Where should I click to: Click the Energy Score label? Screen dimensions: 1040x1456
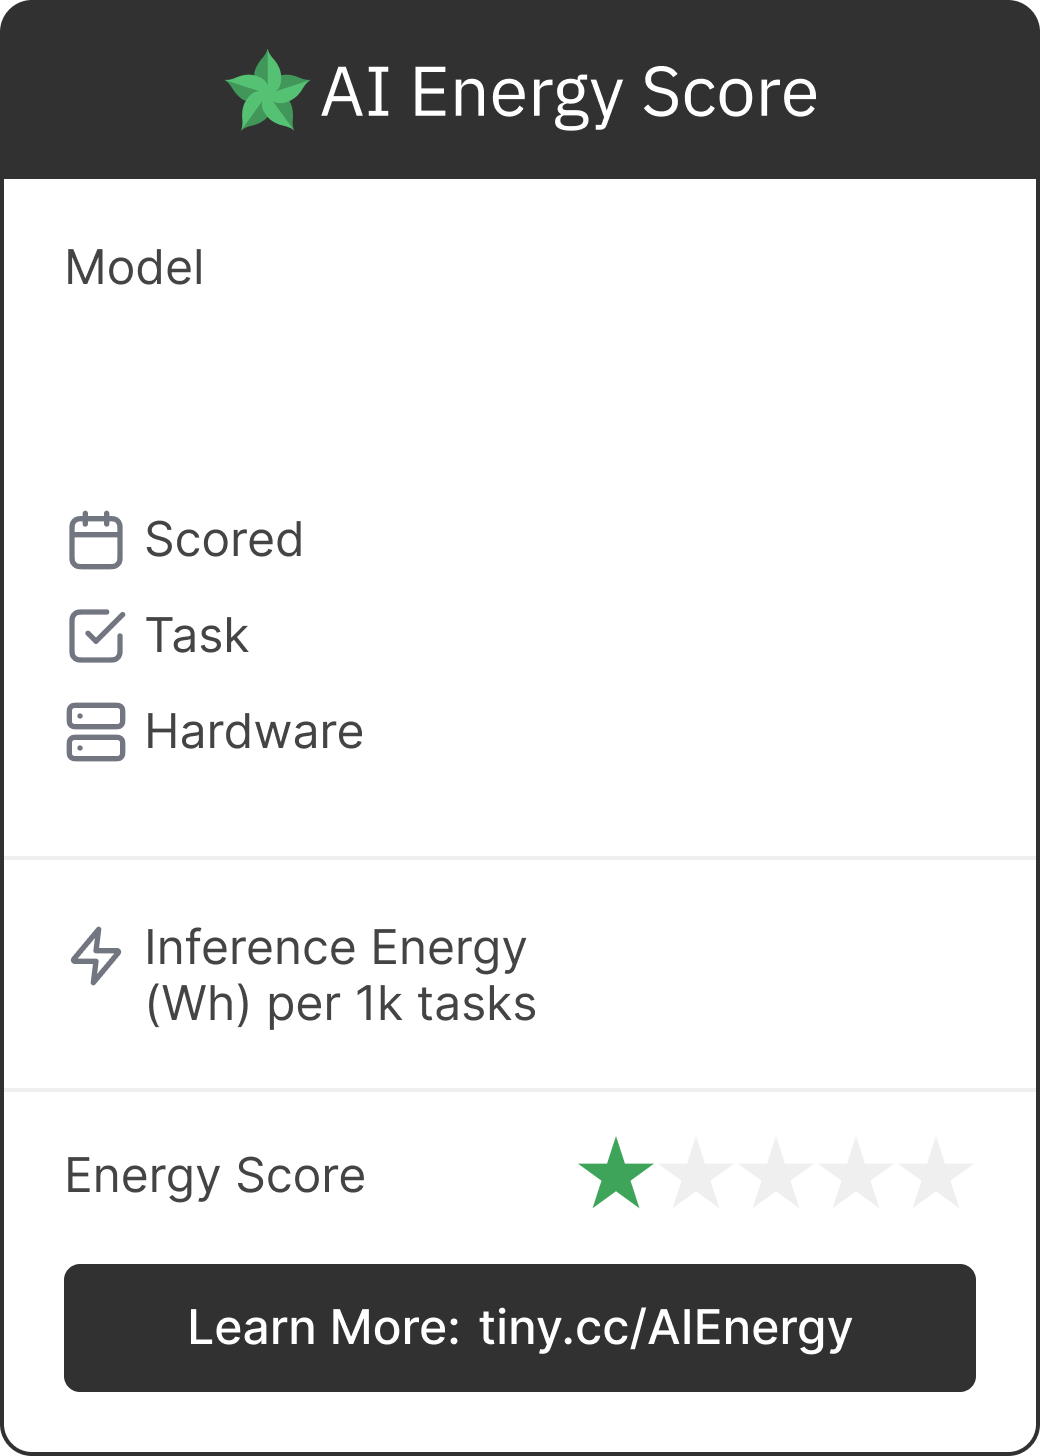tap(215, 1176)
